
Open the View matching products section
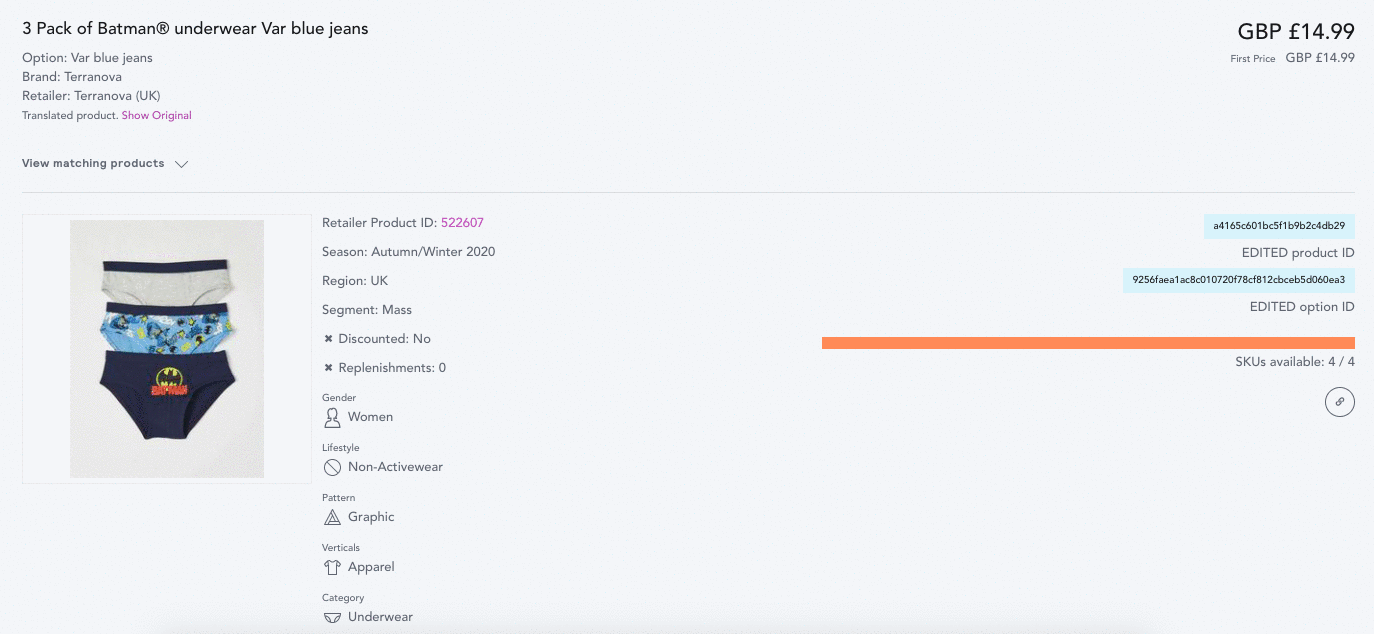coord(105,163)
